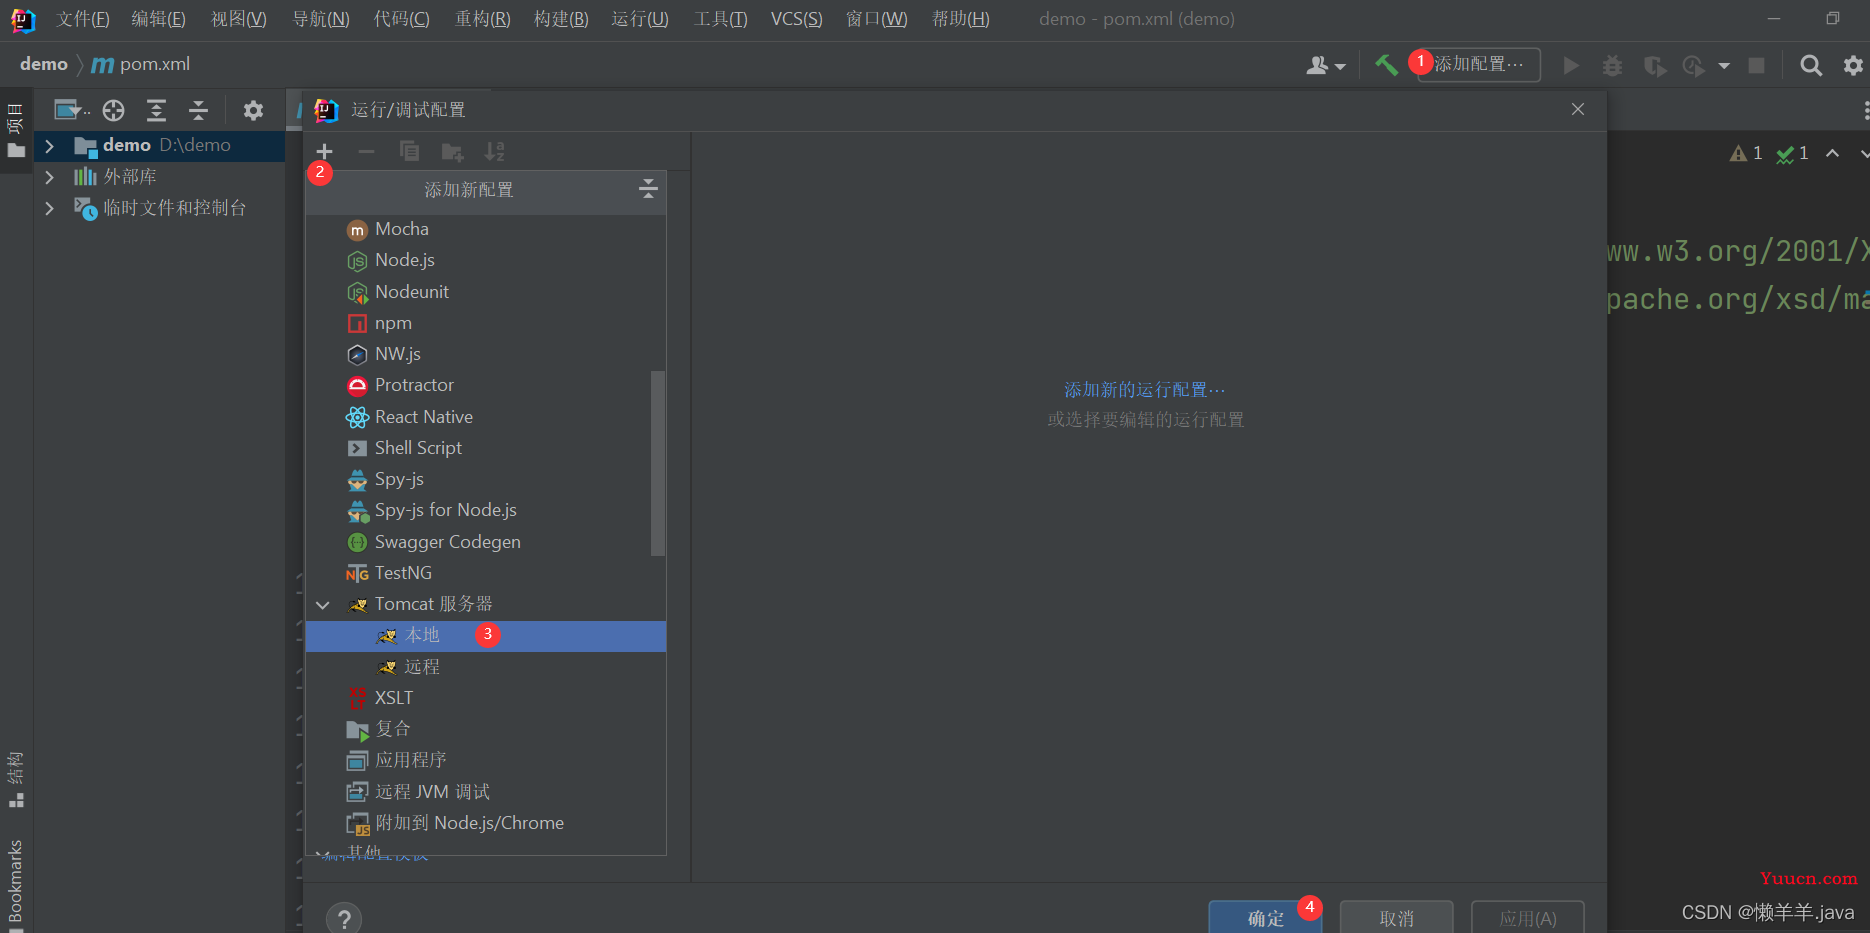Select 应用程序 application configuration type
The height and width of the screenshot is (933, 1870).
tap(486, 760)
